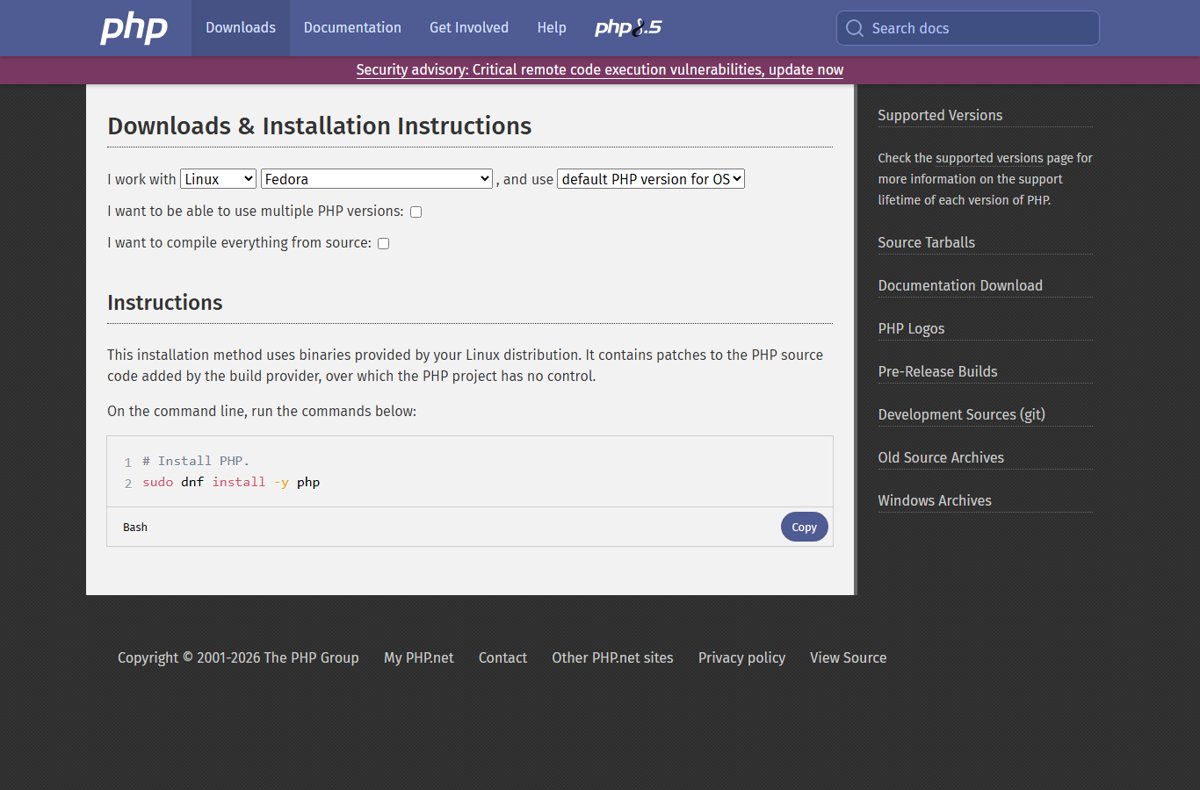Check compile everything from source box
The height and width of the screenshot is (790, 1200).
383,243
